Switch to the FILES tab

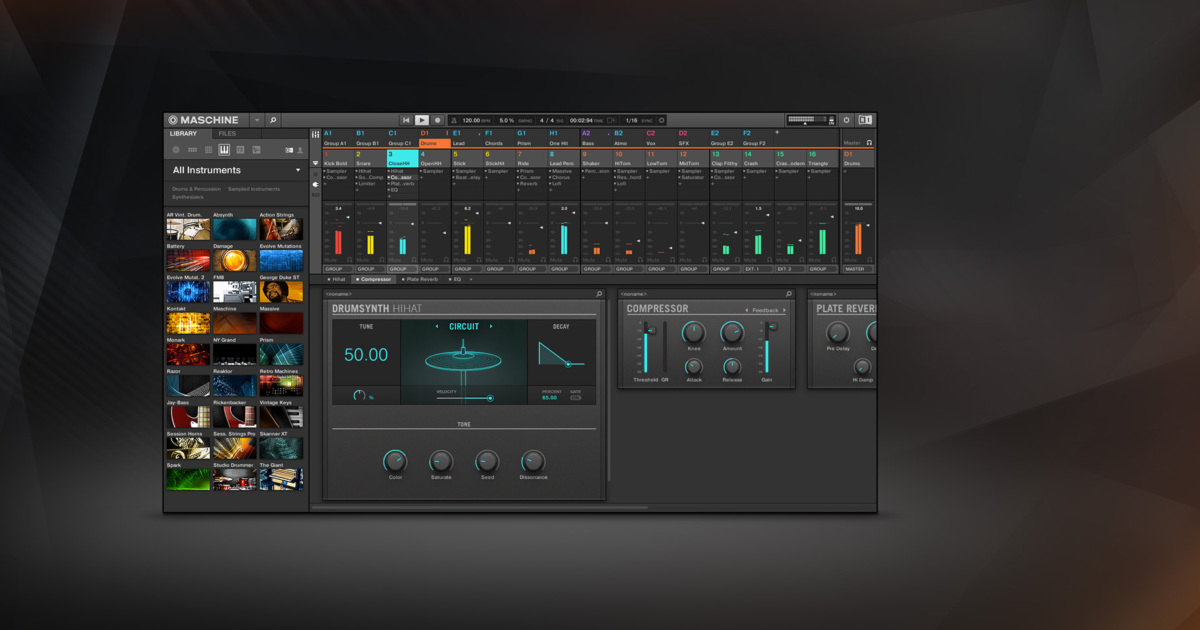(x=228, y=133)
